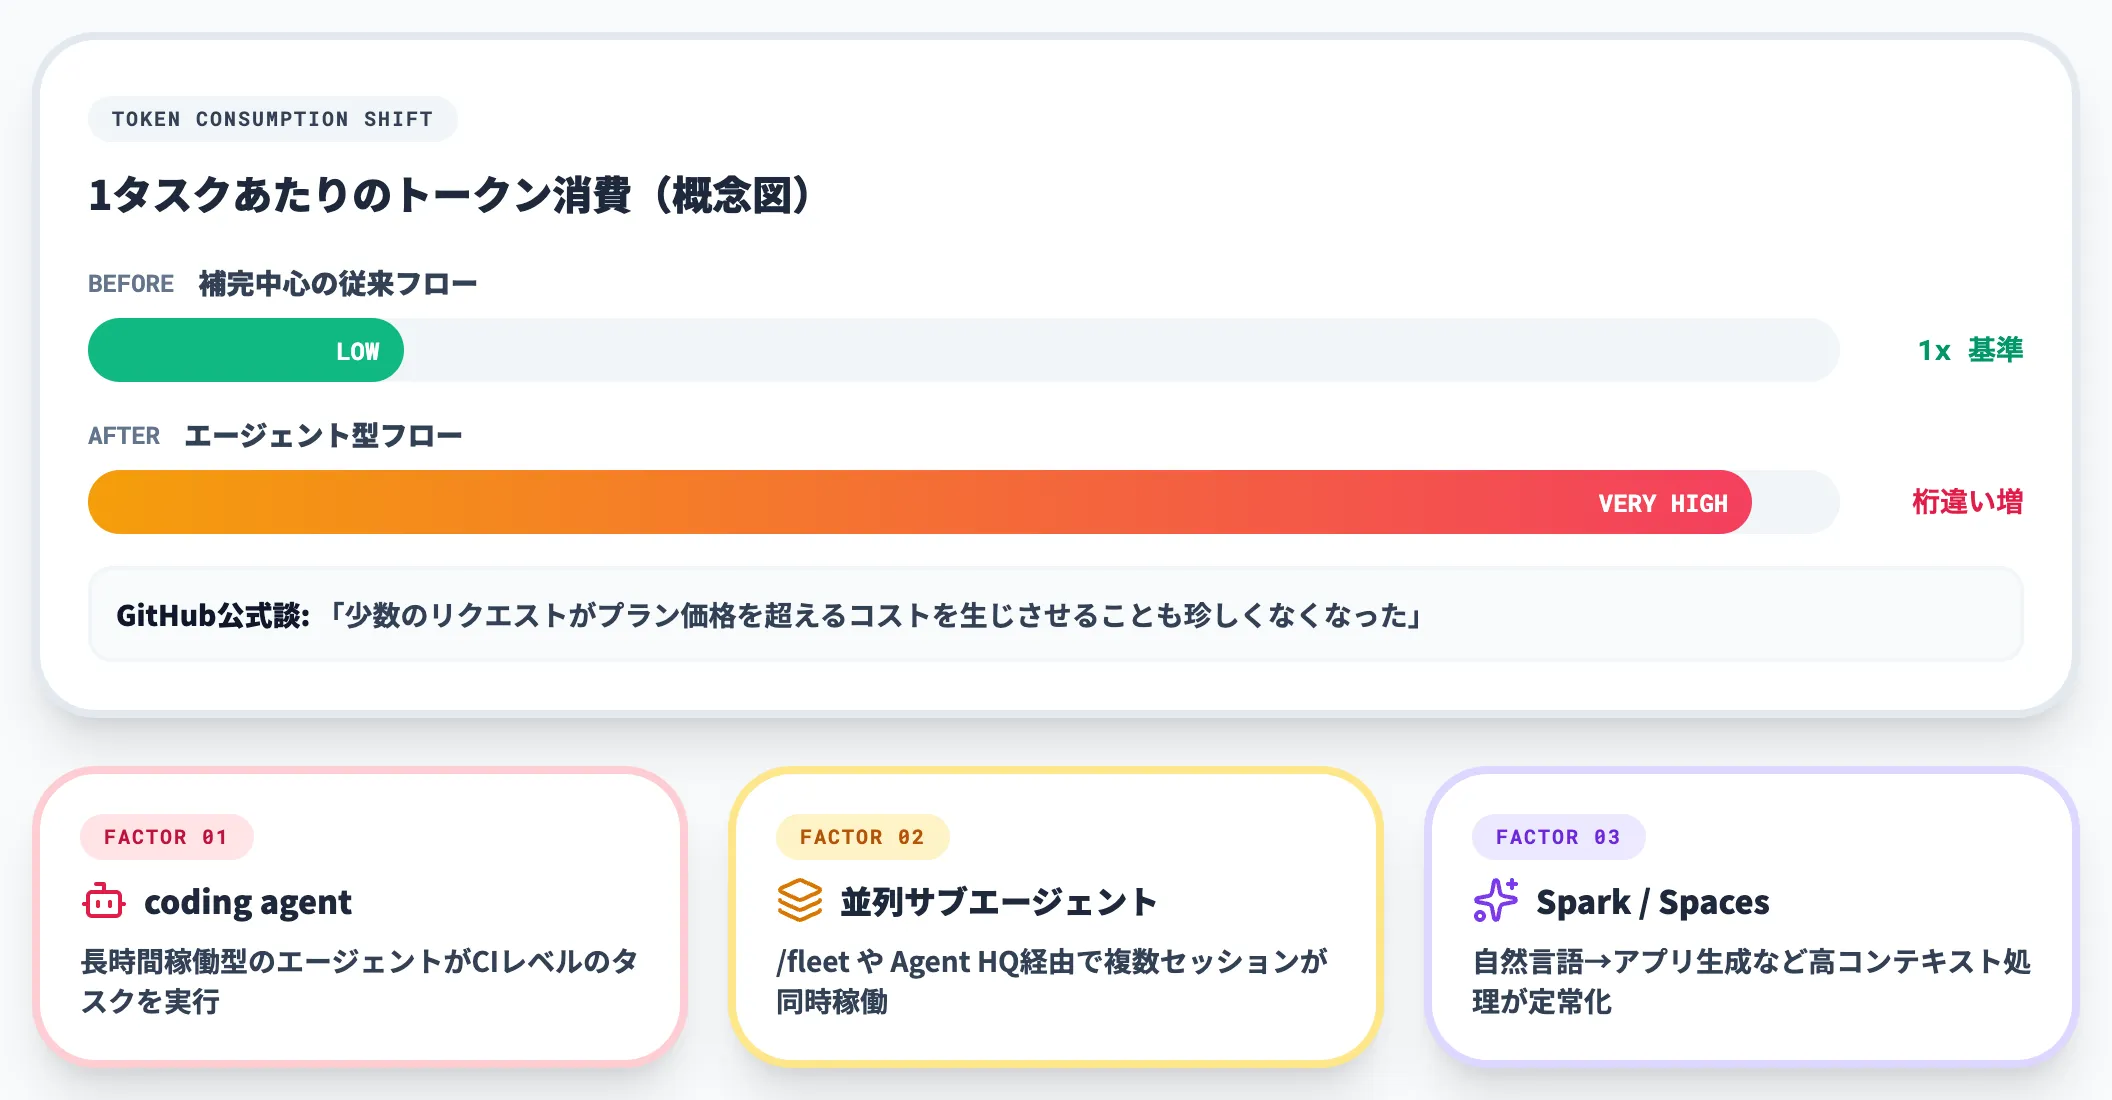The image size is (2112, 1100).
Task: Click the GitHub公式談 quote box
Action: click(x=1055, y=615)
